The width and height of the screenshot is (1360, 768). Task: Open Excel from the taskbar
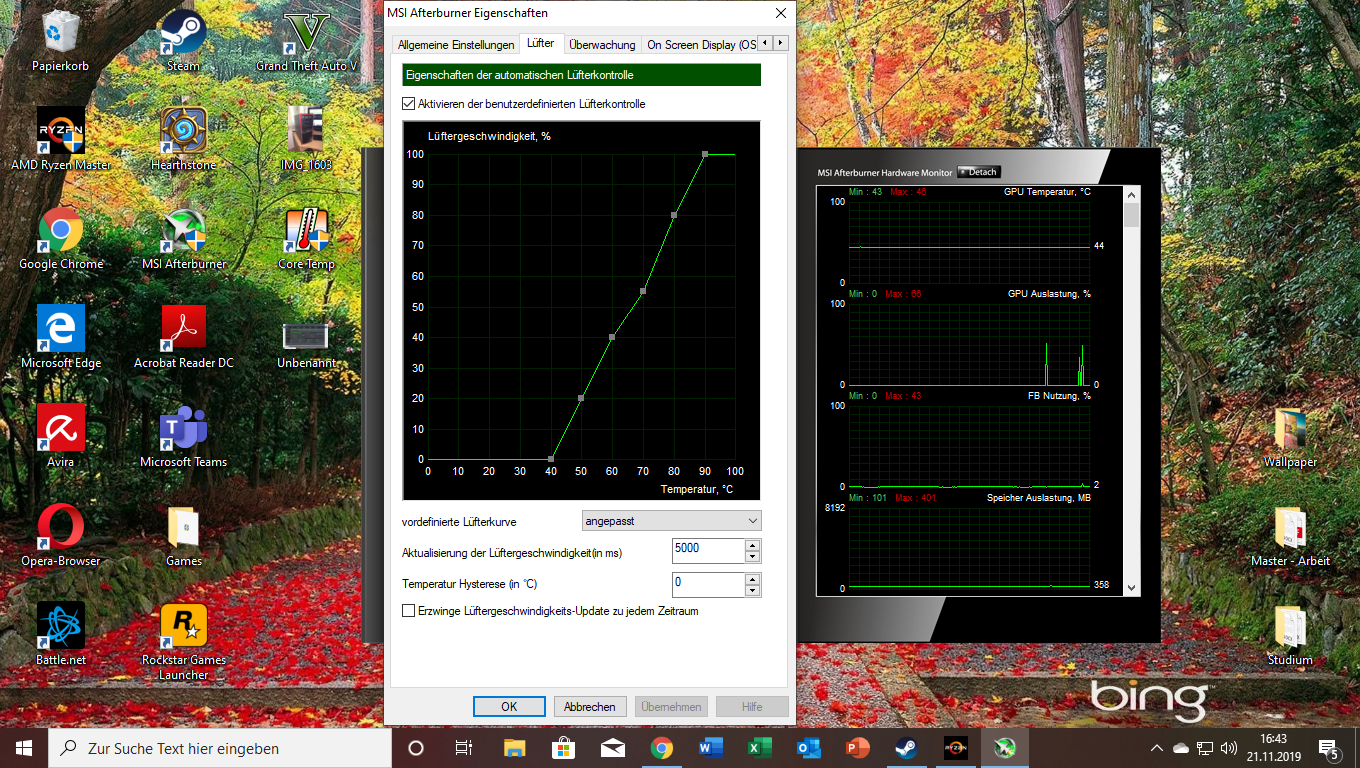760,747
